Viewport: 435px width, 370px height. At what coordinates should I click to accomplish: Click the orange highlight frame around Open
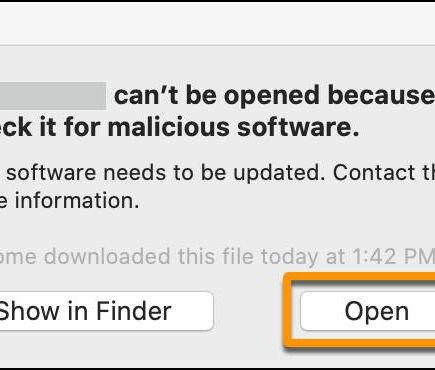tap(360, 311)
